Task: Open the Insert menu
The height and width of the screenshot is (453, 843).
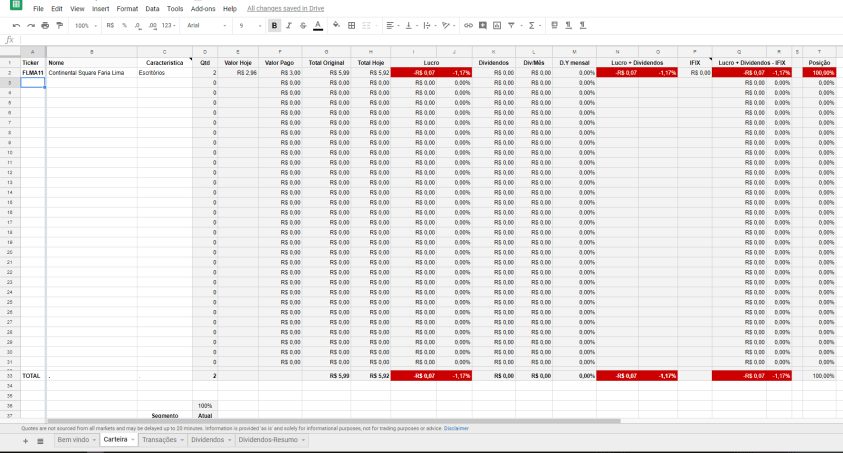Action: (101, 9)
